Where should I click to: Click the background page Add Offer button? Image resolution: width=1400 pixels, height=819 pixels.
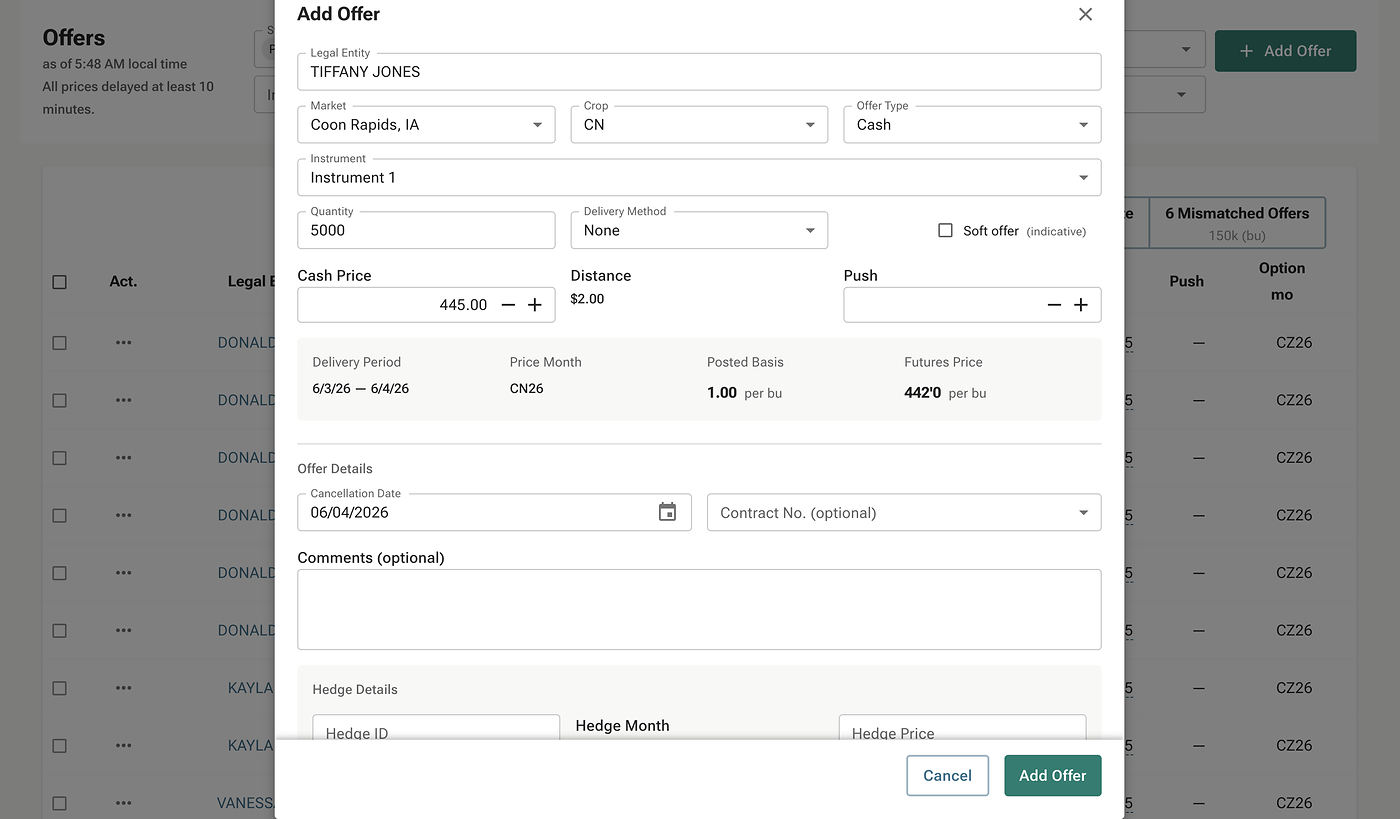coord(1285,51)
